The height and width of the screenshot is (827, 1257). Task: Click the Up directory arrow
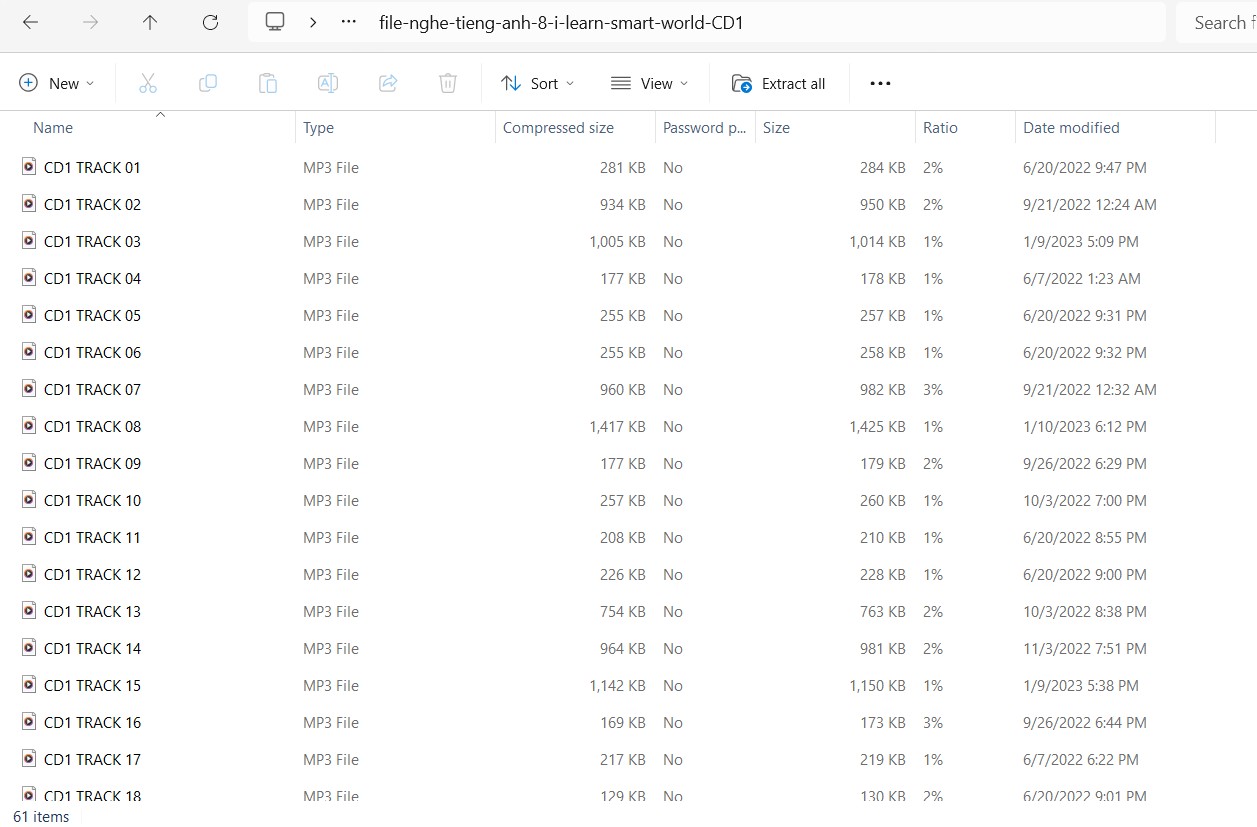click(150, 22)
